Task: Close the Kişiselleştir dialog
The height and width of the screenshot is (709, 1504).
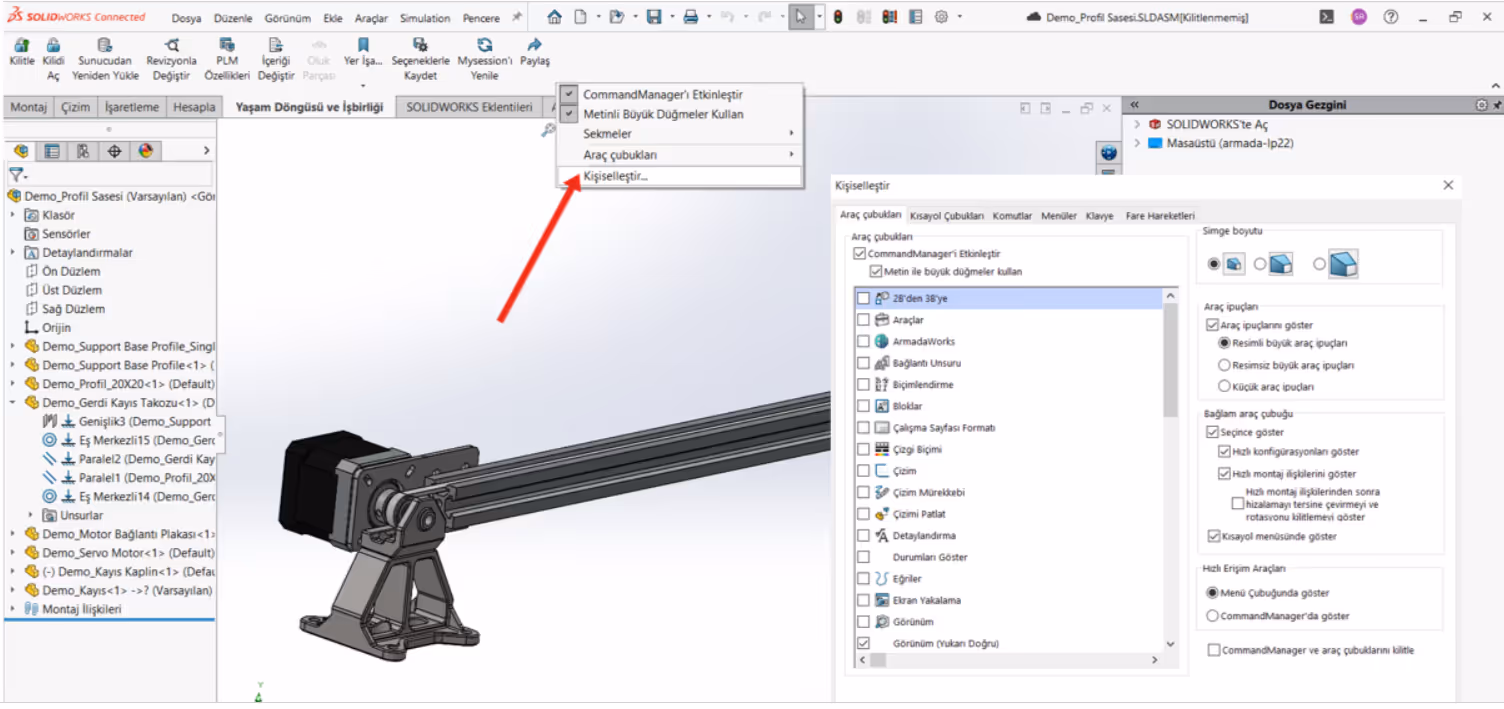Action: (x=1448, y=185)
